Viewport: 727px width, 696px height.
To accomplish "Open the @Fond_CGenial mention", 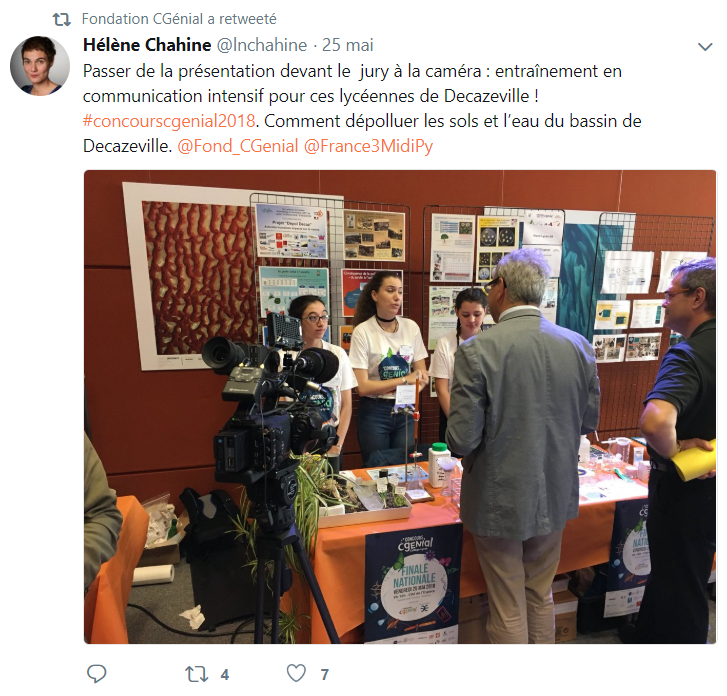I will pyautogui.click(x=238, y=146).
